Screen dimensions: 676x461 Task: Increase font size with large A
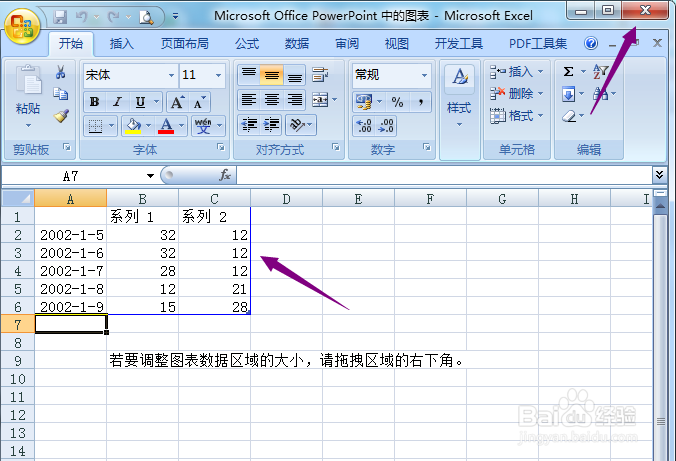click(x=177, y=102)
